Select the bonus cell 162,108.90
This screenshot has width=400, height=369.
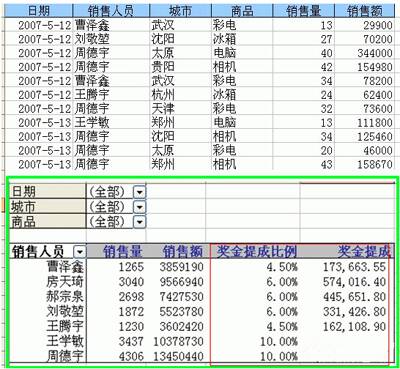[354, 326]
